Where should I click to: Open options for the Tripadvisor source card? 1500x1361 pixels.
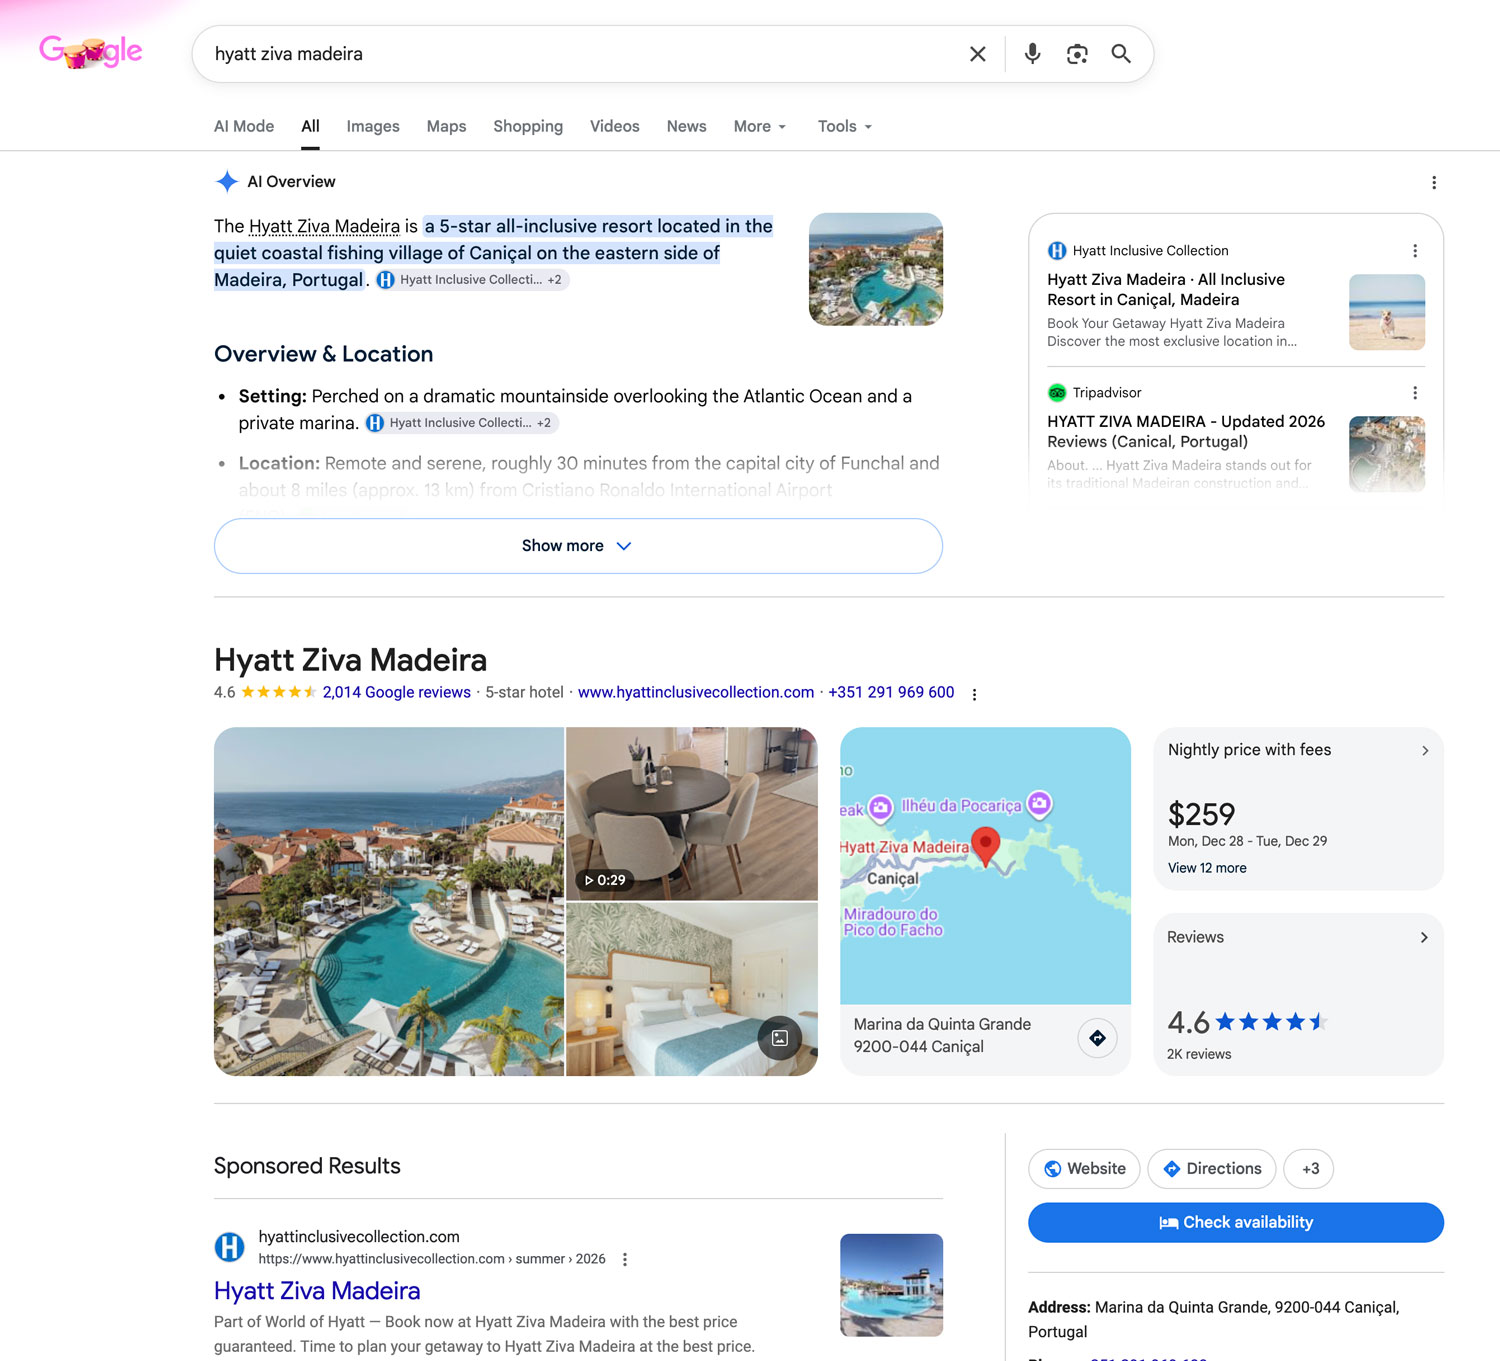click(1414, 393)
